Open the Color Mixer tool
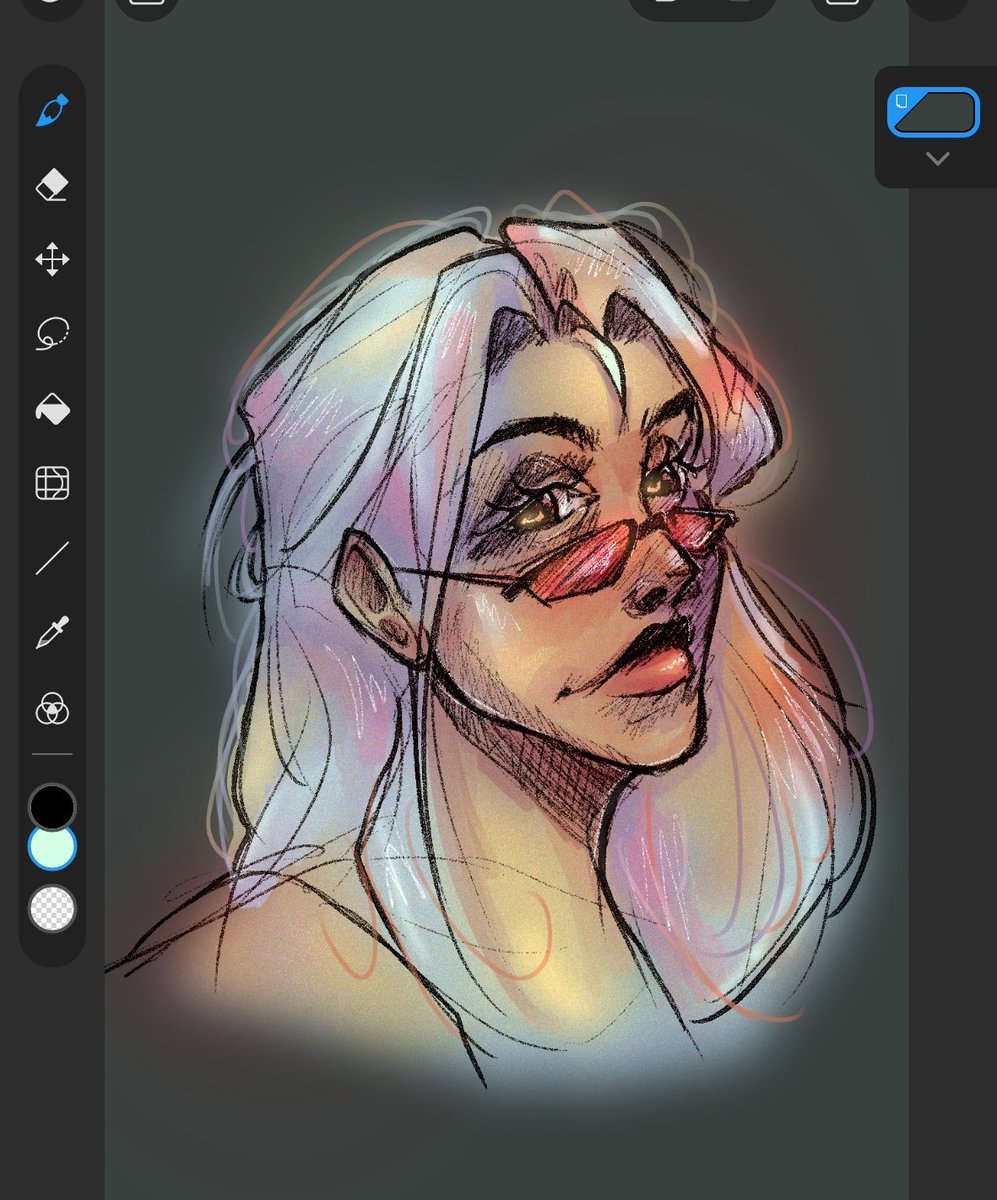The width and height of the screenshot is (997, 1200). point(52,710)
